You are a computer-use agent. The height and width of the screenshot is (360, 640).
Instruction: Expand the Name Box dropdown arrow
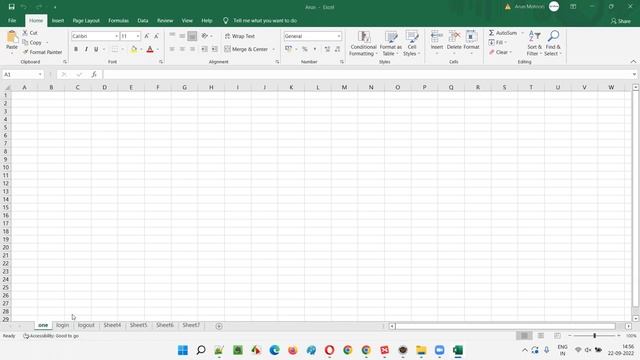click(40, 74)
